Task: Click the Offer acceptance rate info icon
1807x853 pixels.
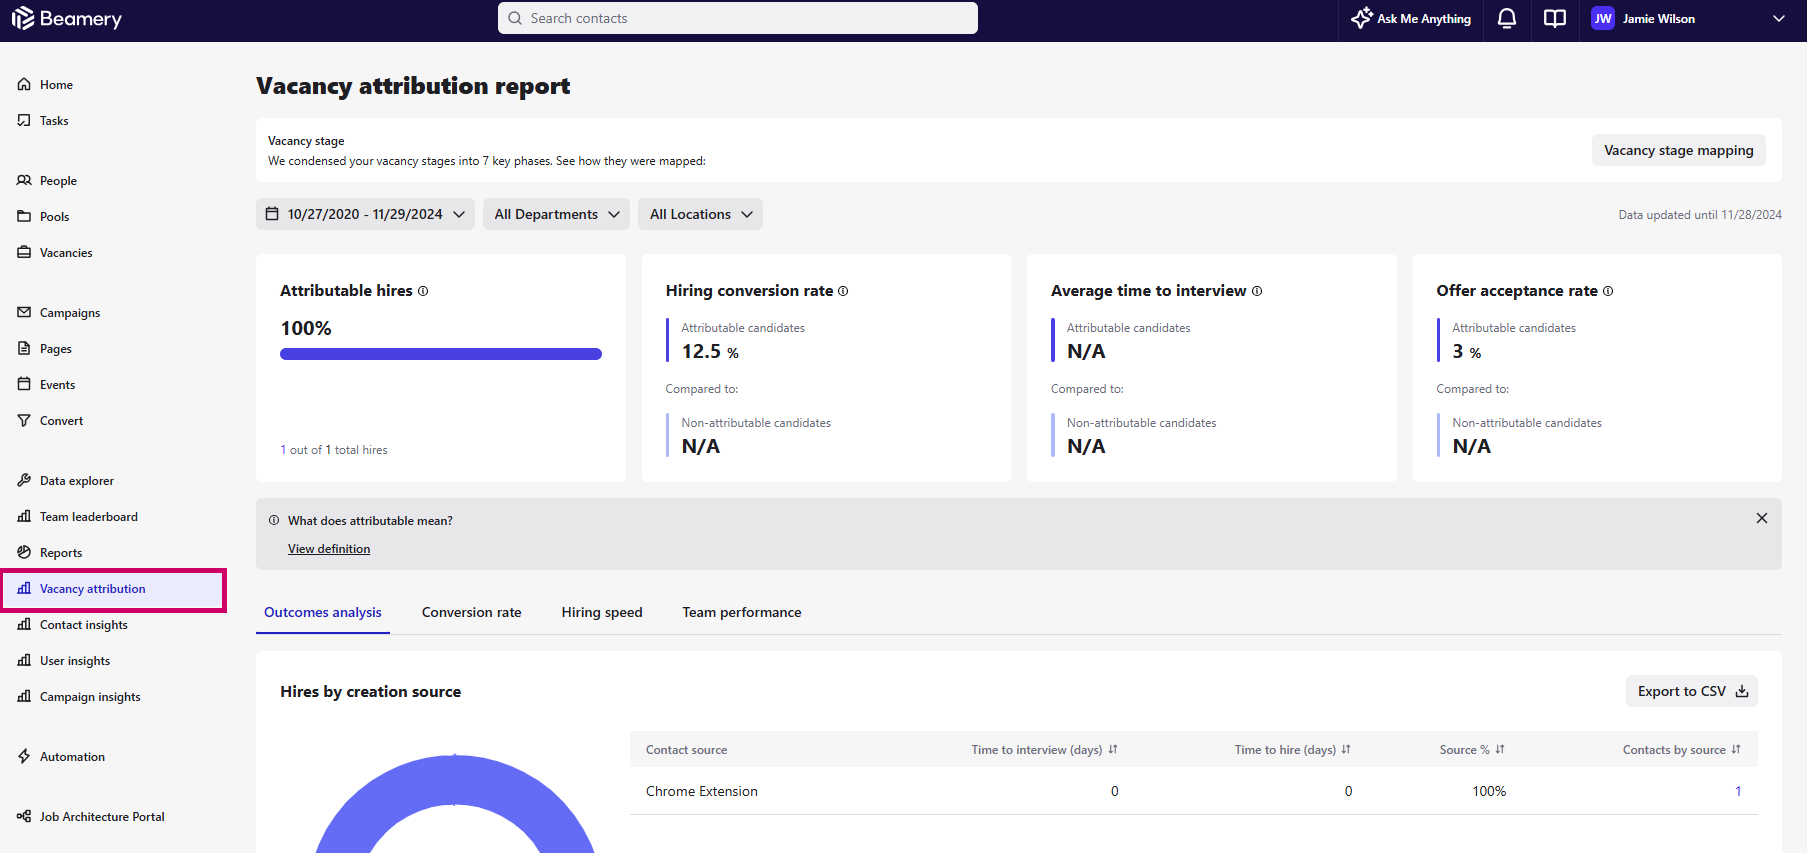Action: [1608, 291]
